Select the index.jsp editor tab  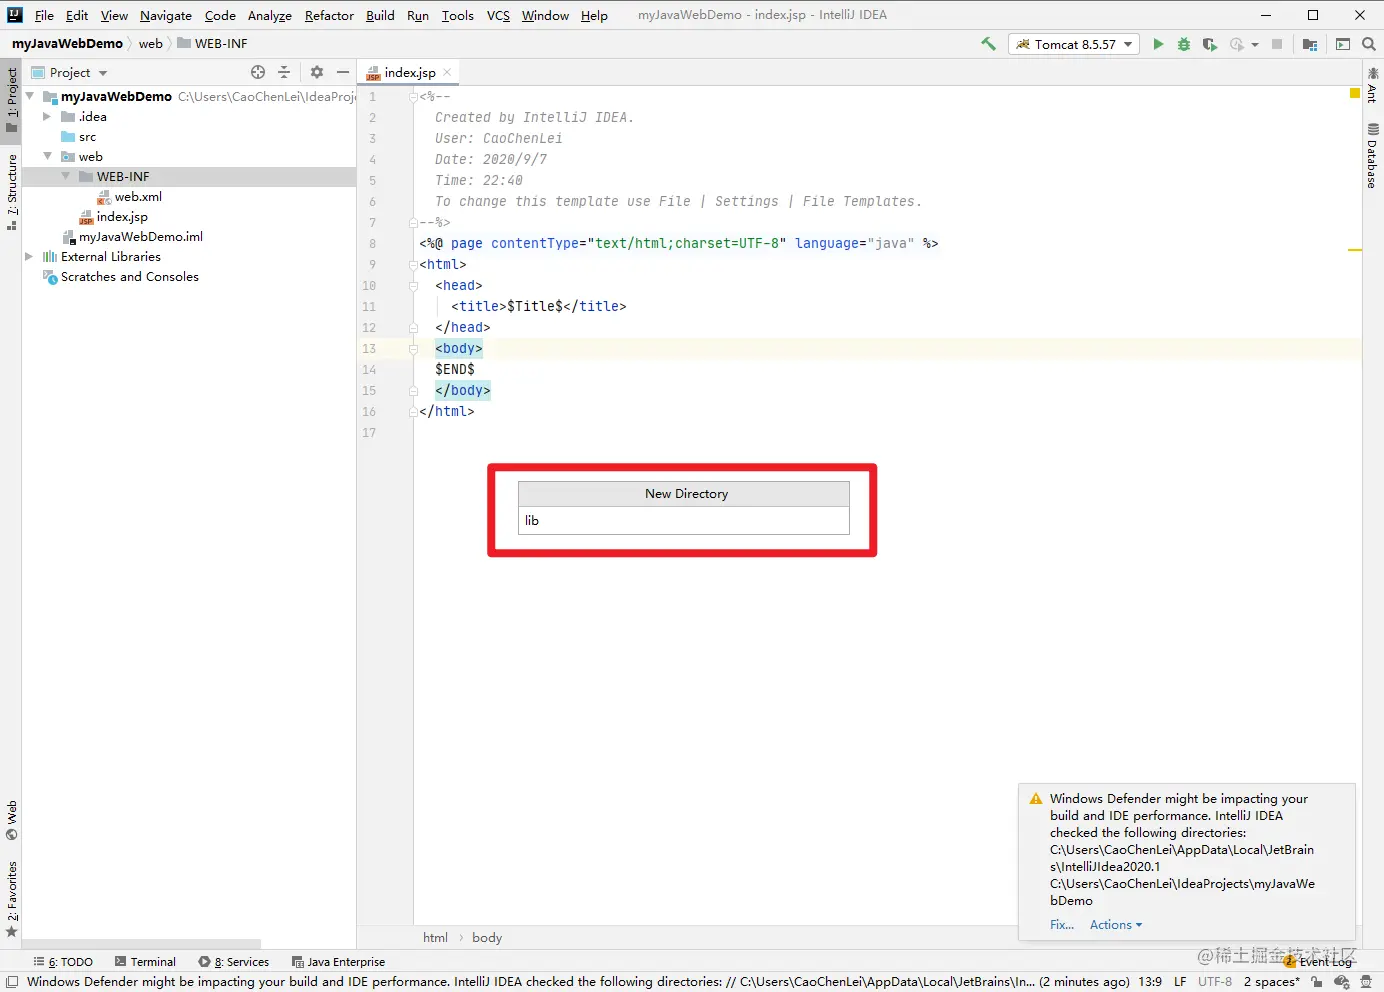pyautogui.click(x=408, y=72)
